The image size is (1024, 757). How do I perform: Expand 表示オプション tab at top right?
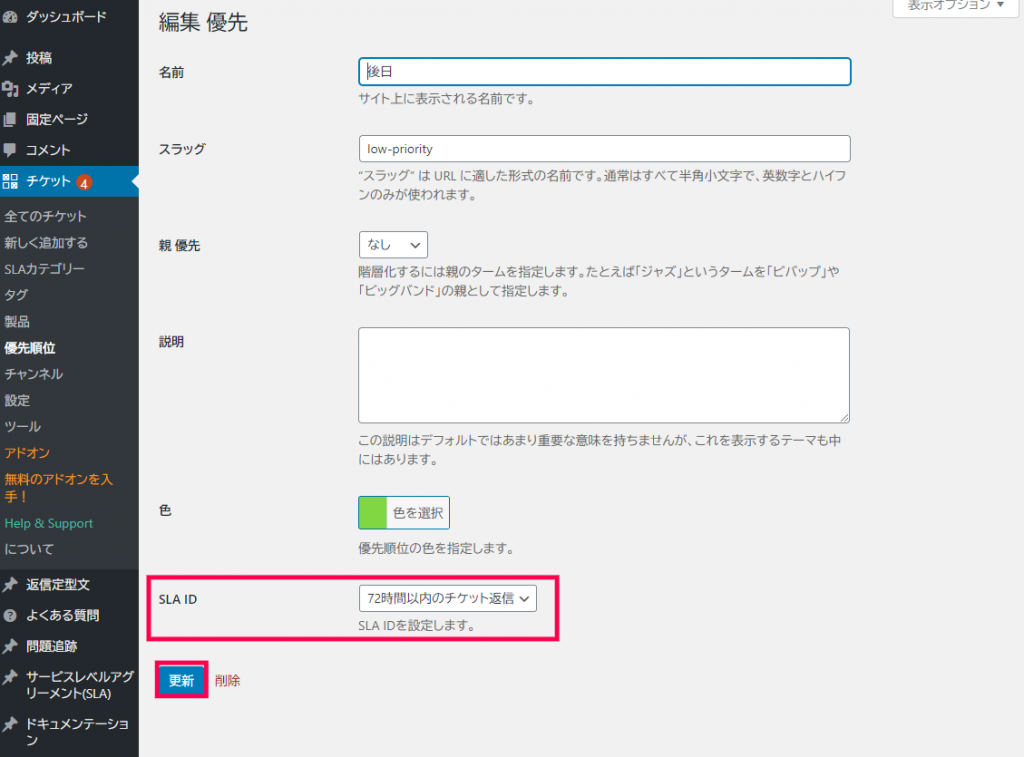[x=955, y=7]
